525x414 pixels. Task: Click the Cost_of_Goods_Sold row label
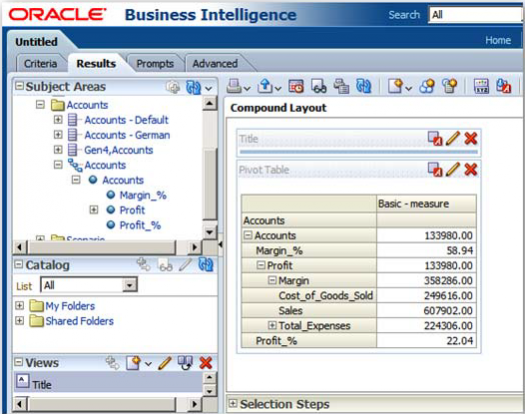pyautogui.click(x=325, y=295)
